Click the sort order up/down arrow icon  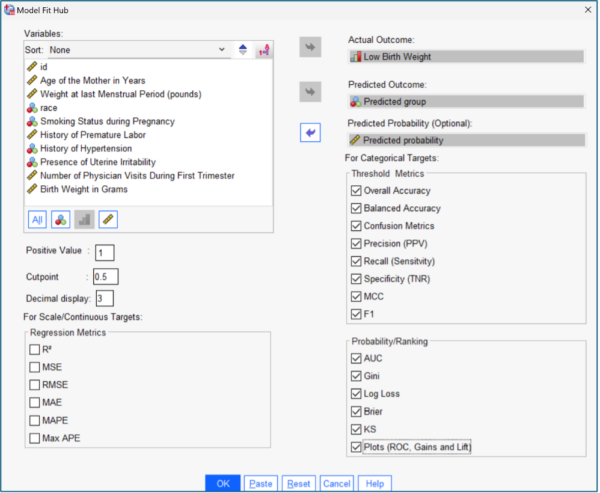click(243, 50)
